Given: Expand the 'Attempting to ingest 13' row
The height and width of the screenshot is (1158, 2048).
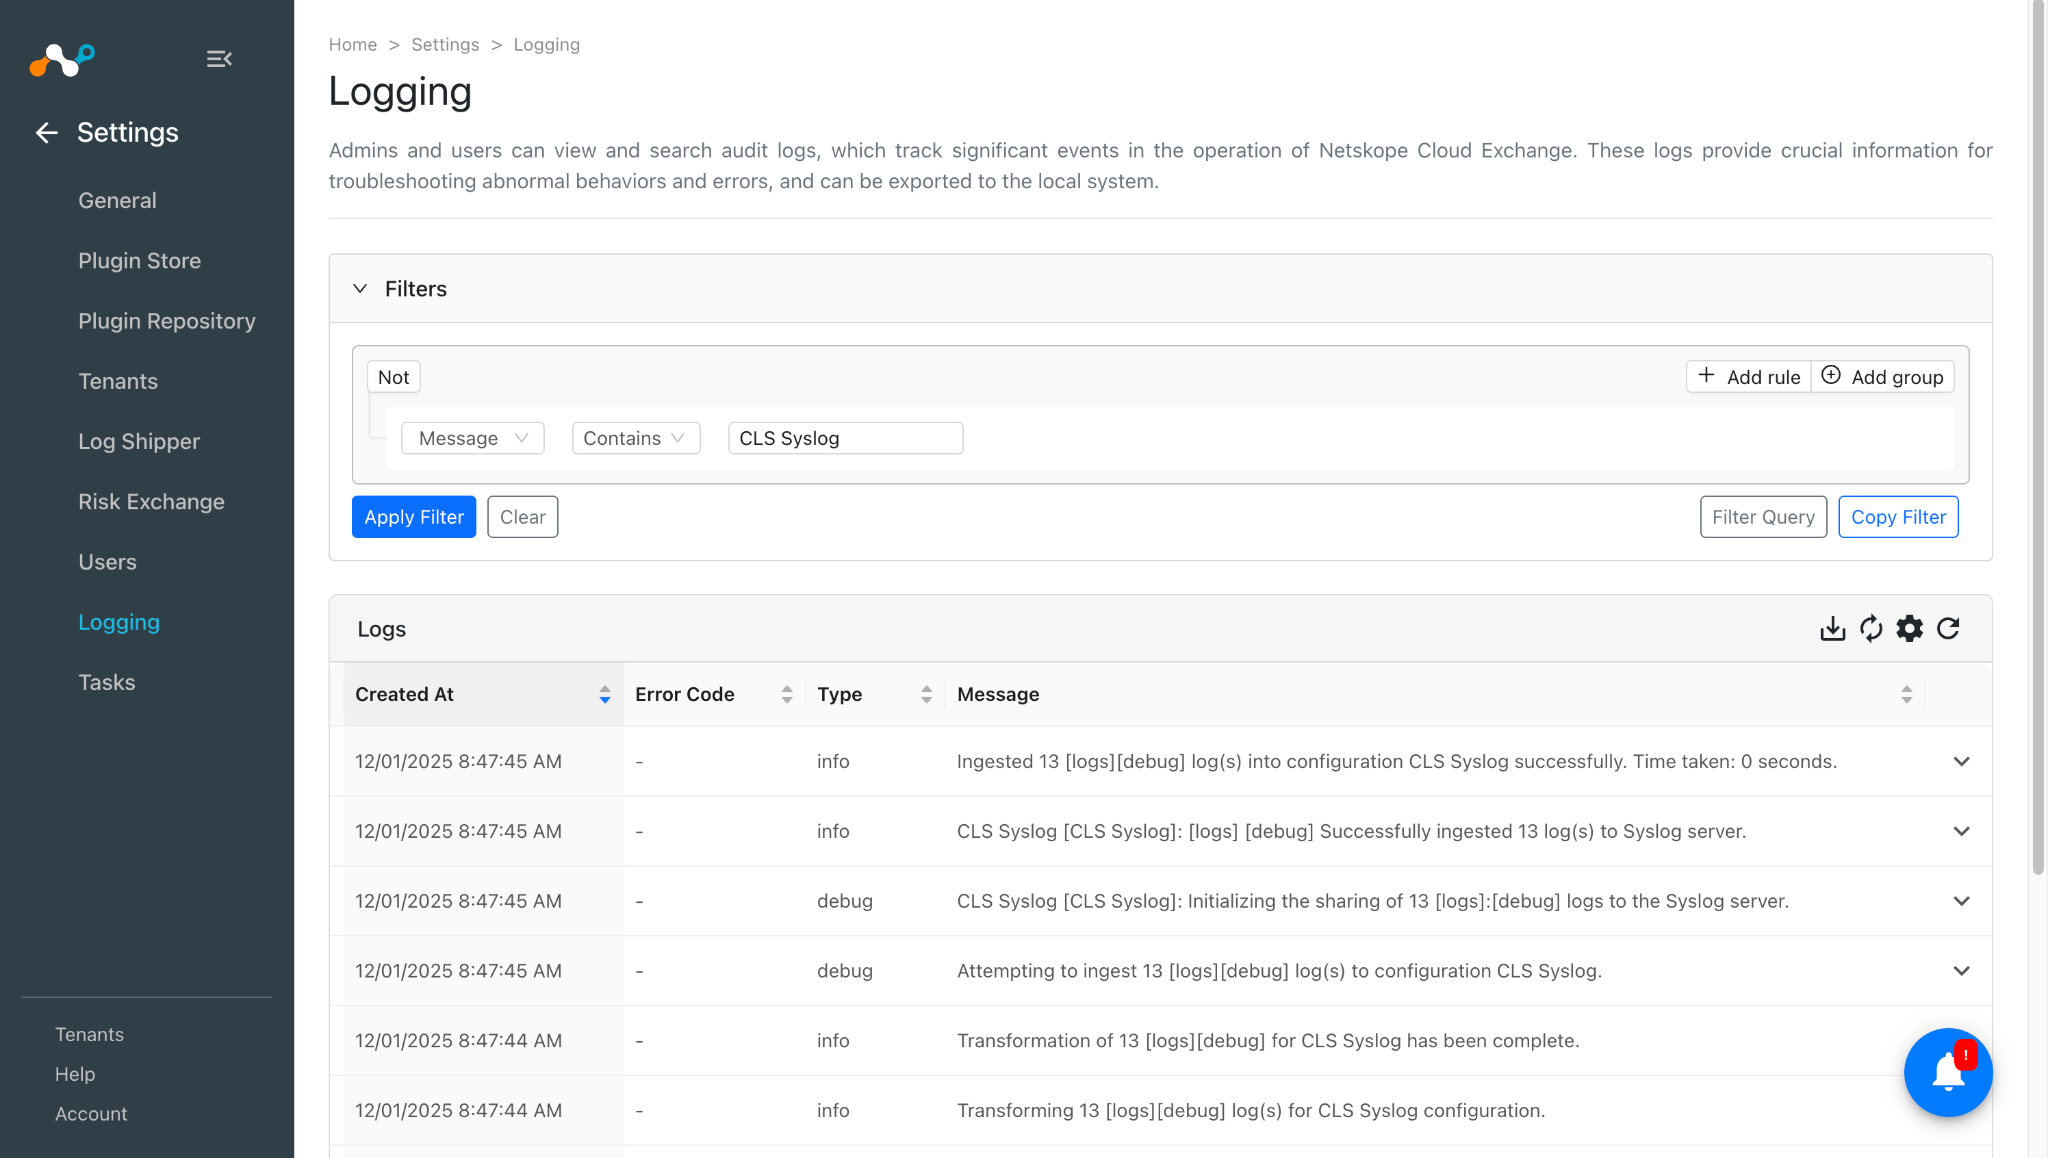Looking at the screenshot, I should coord(1961,971).
